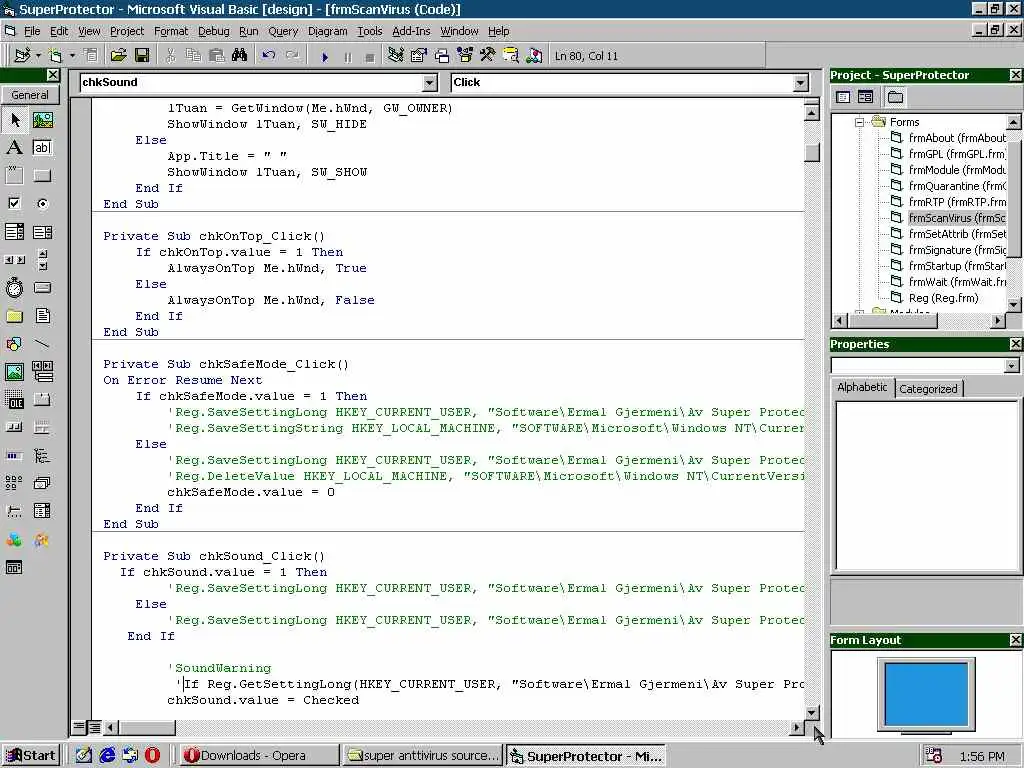Select the OptionButton control in the toolbox
Screen dimensions: 1024x768
click(x=42, y=203)
